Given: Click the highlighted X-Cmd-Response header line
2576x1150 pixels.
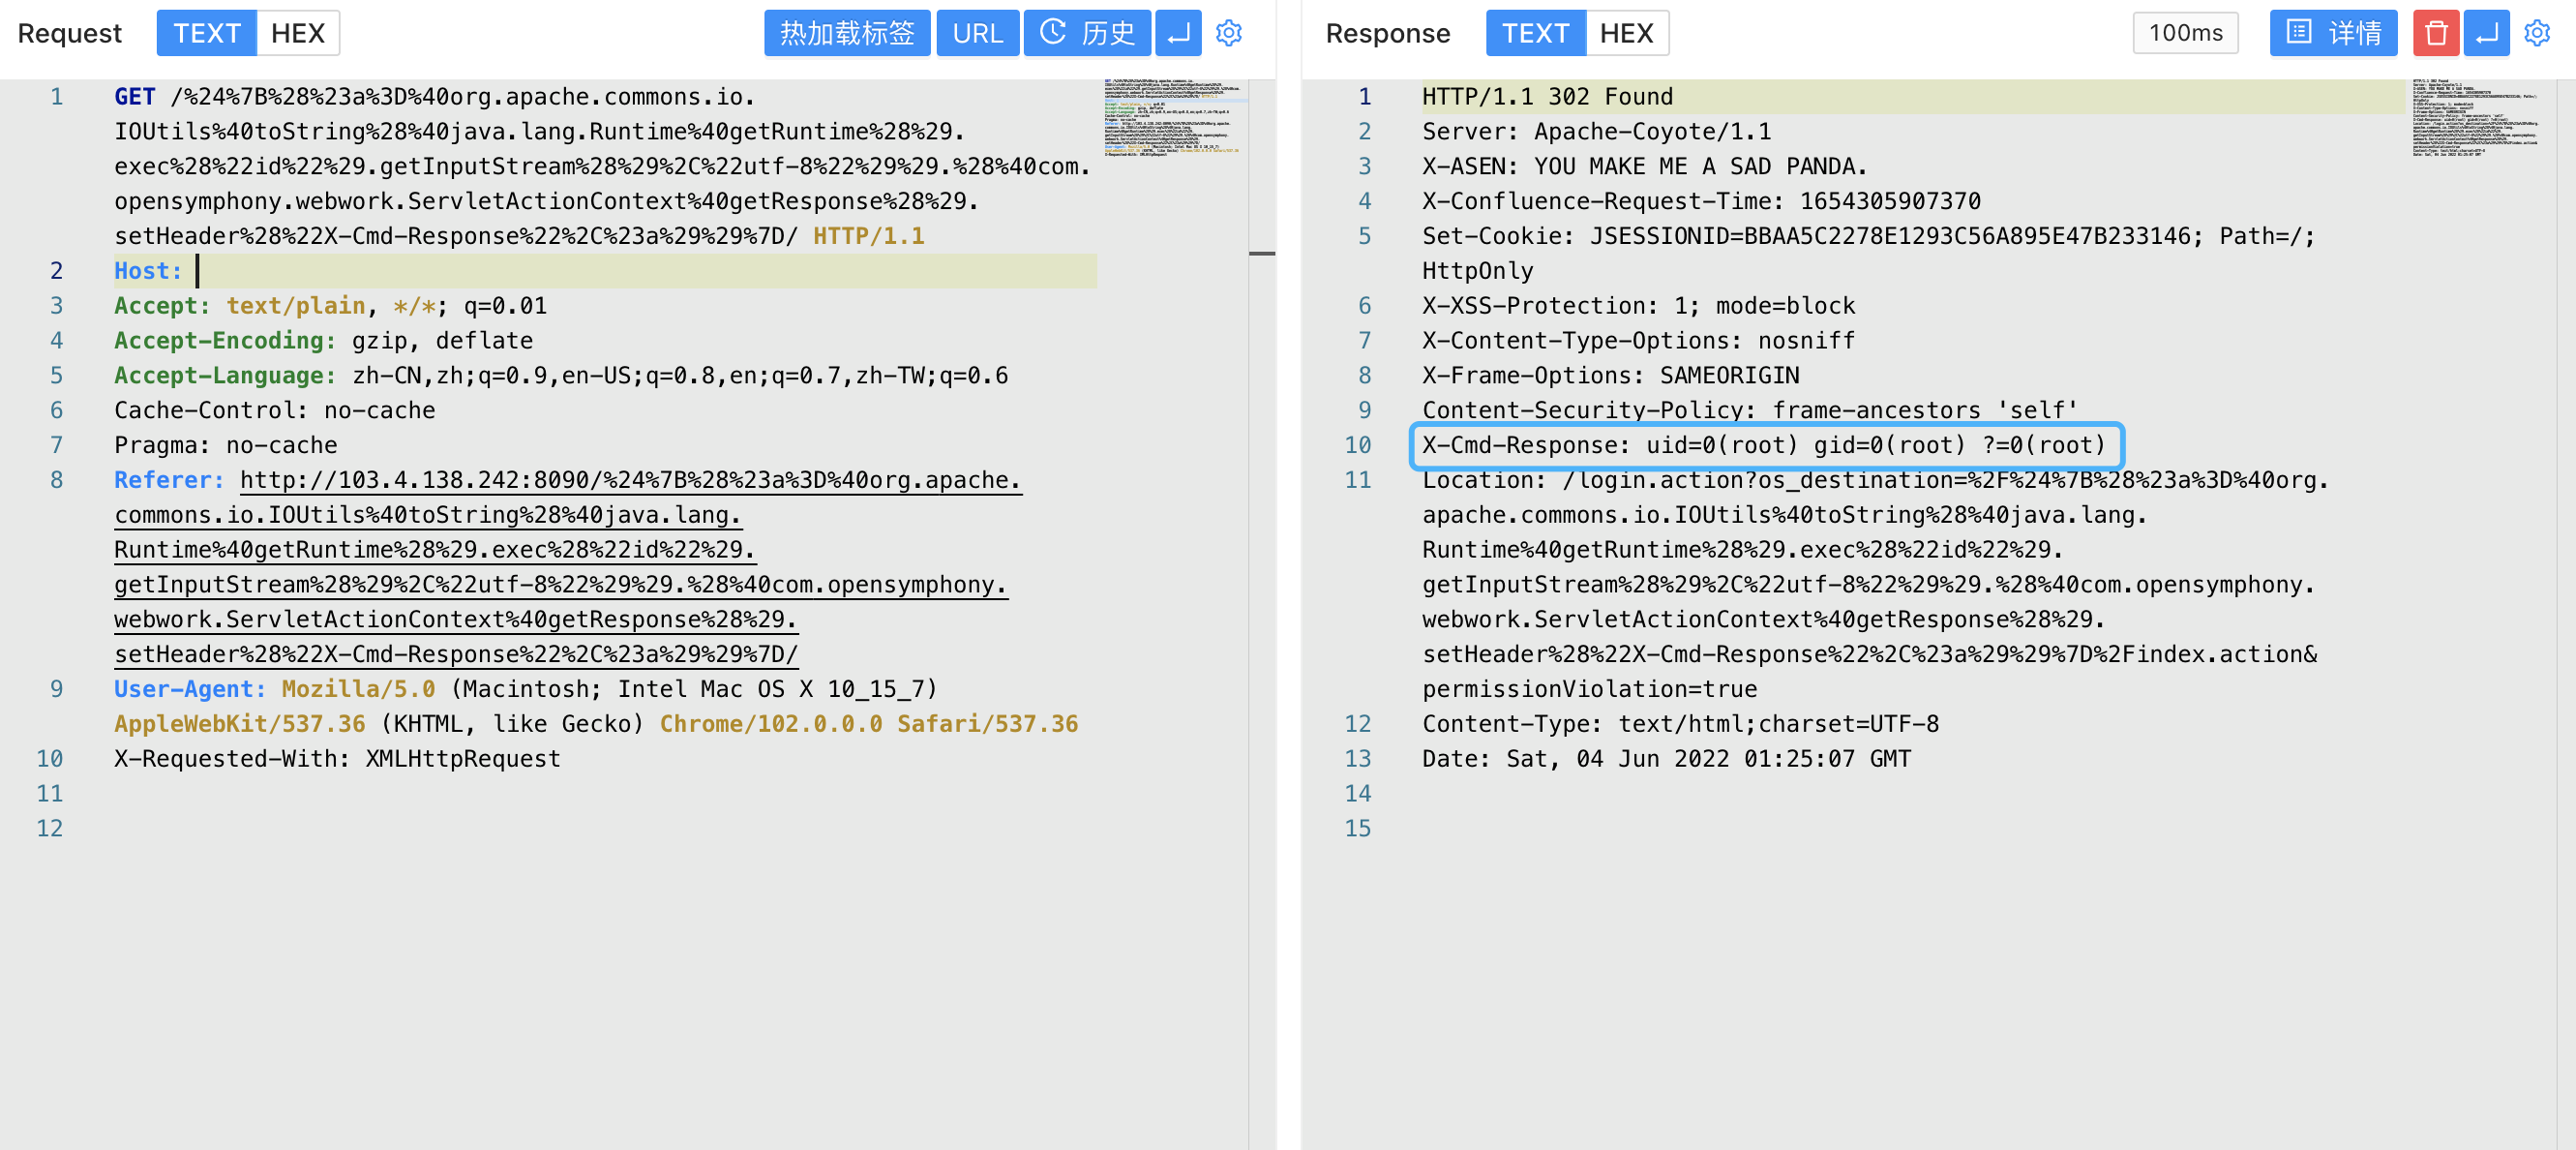Looking at the screenshot, I should click(1764, 445).
